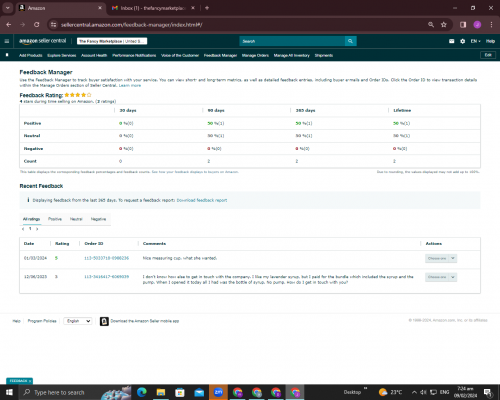Switch to the Negative feedback tab
Image resolution: width=500 pixels, height=400 pixels.
point(98,219)
